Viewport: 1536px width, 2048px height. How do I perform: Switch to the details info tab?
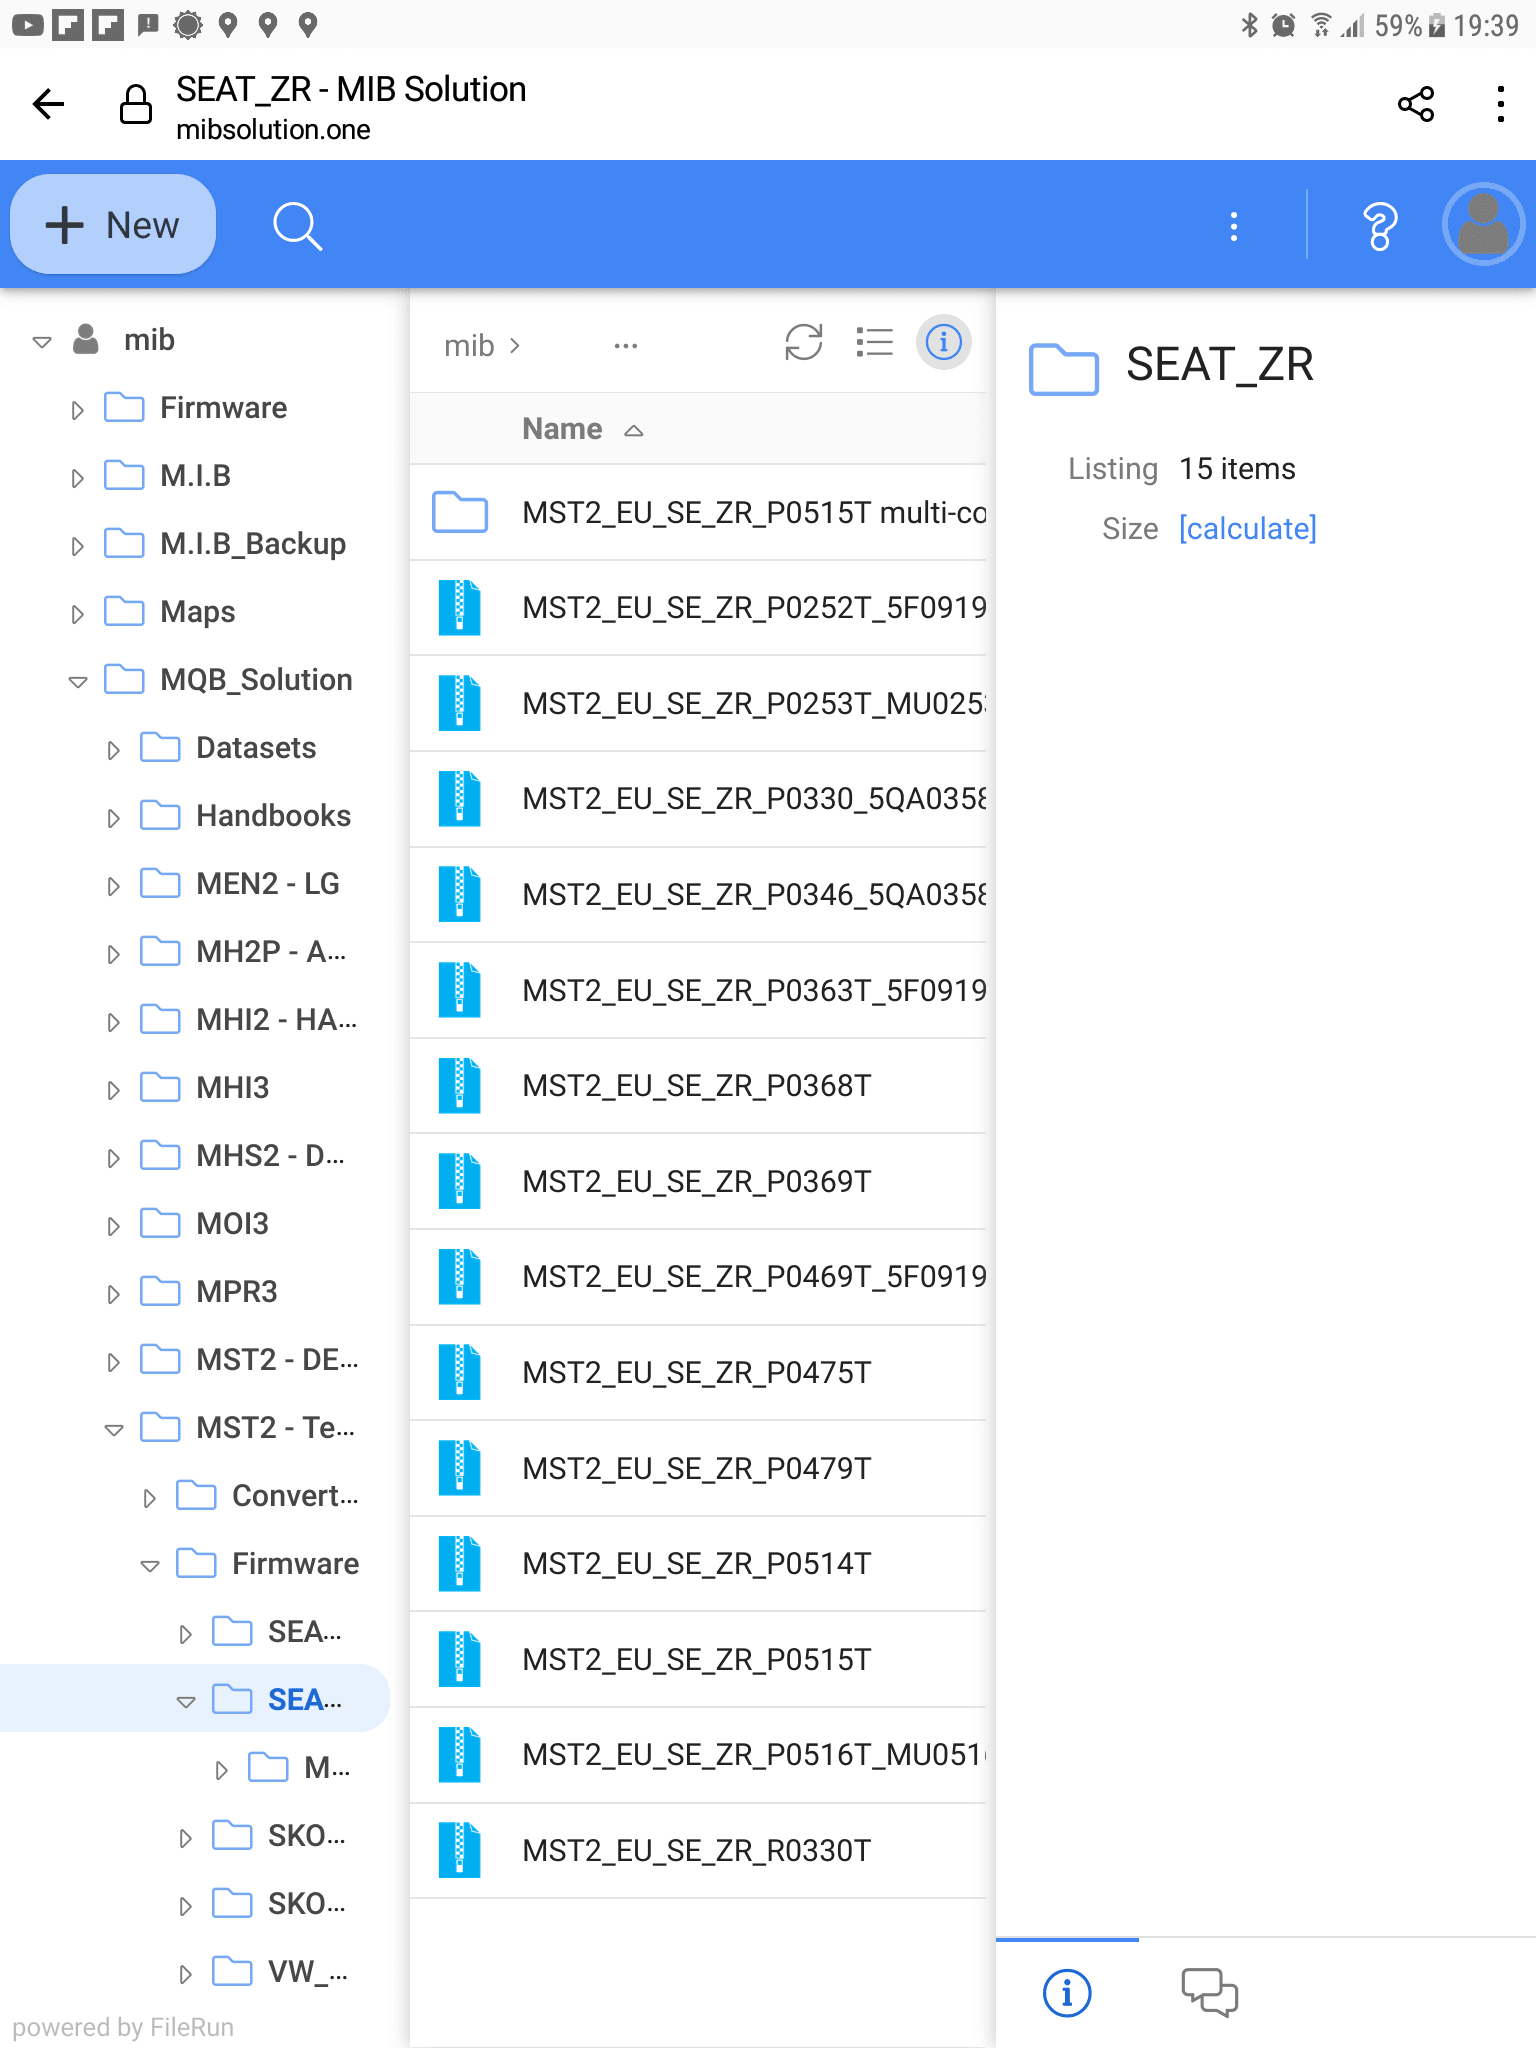(1067, 1993)
